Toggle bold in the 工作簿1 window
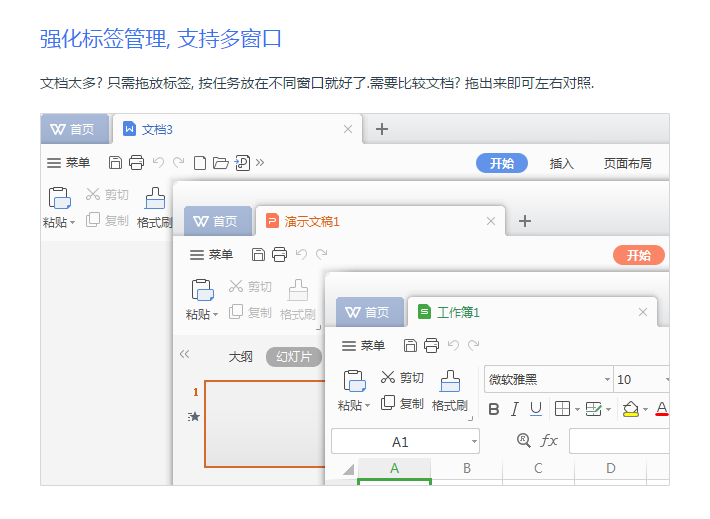Viewport: 710px width, 519px height. 494,409
